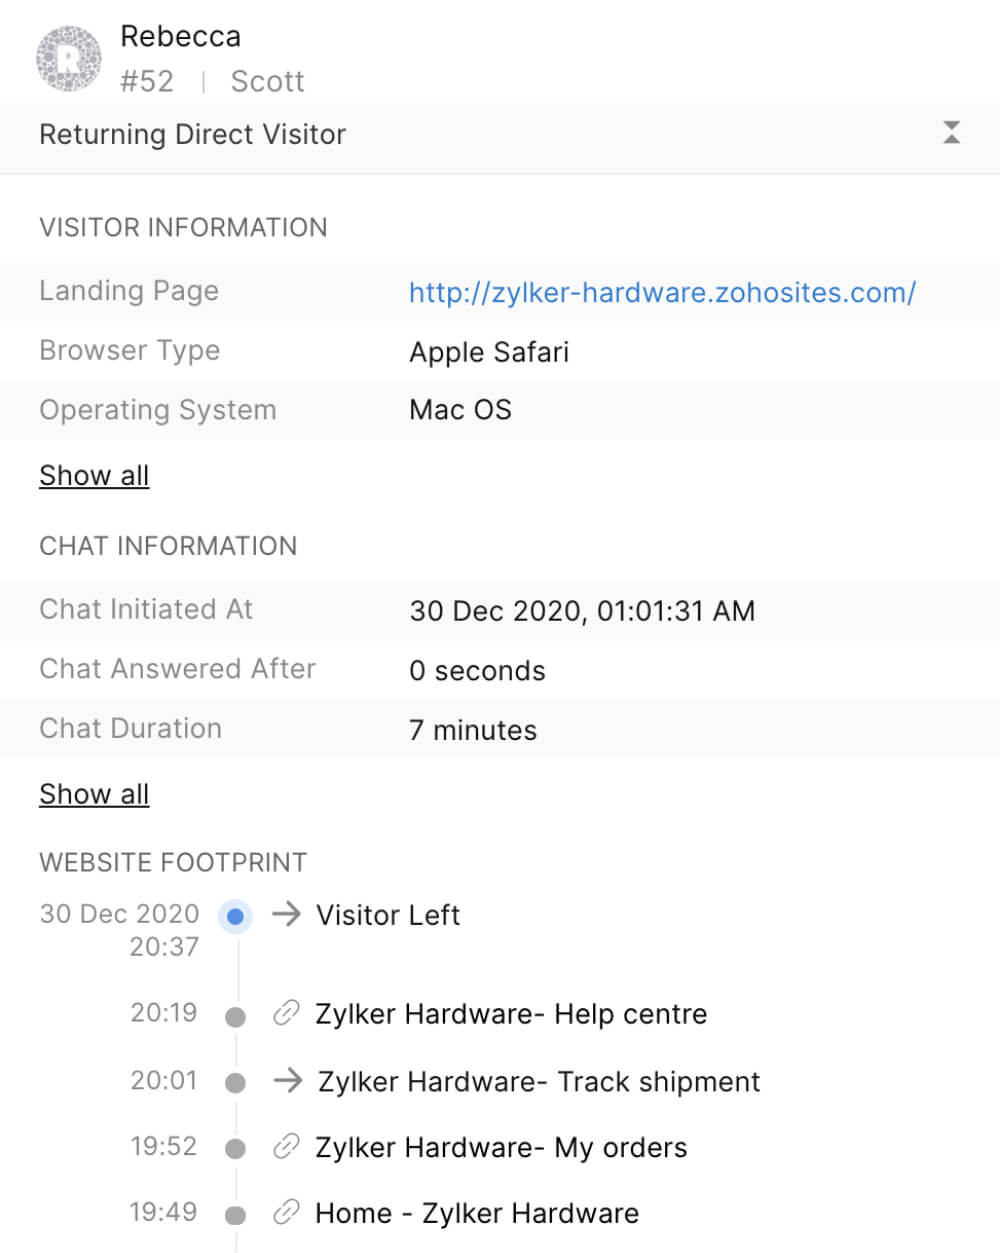Click the chat ID #52
Image resolution: width=1000 pixels, height=1253 pixels.
(x=147, y=81)
